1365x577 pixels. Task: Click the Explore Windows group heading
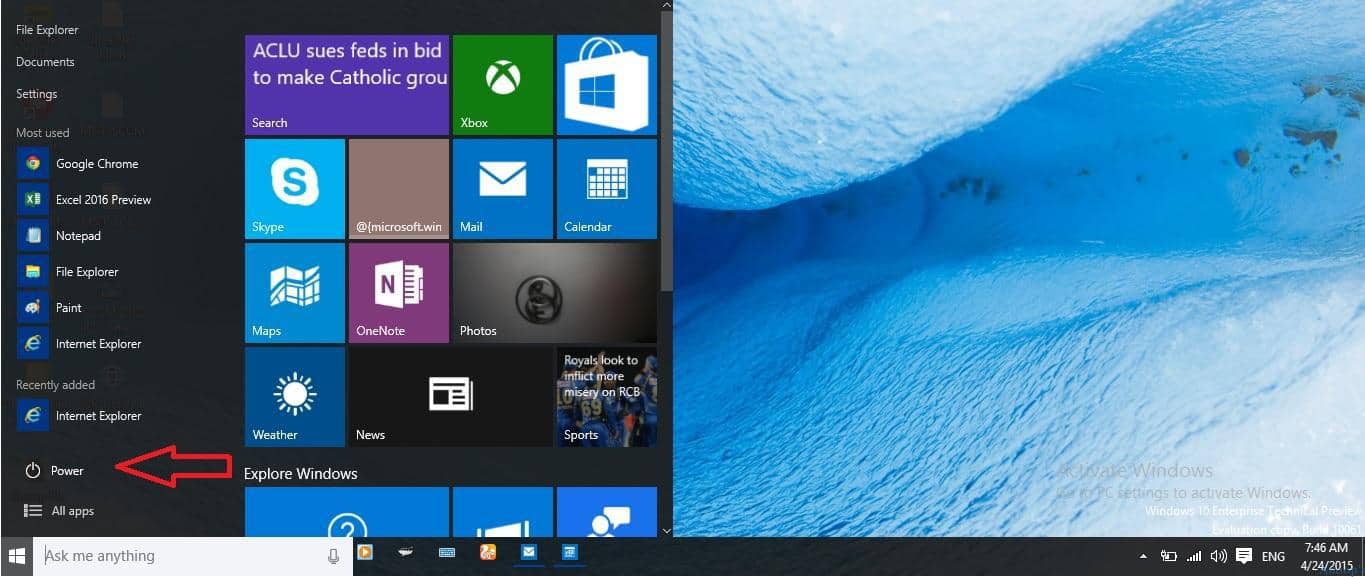300,474
